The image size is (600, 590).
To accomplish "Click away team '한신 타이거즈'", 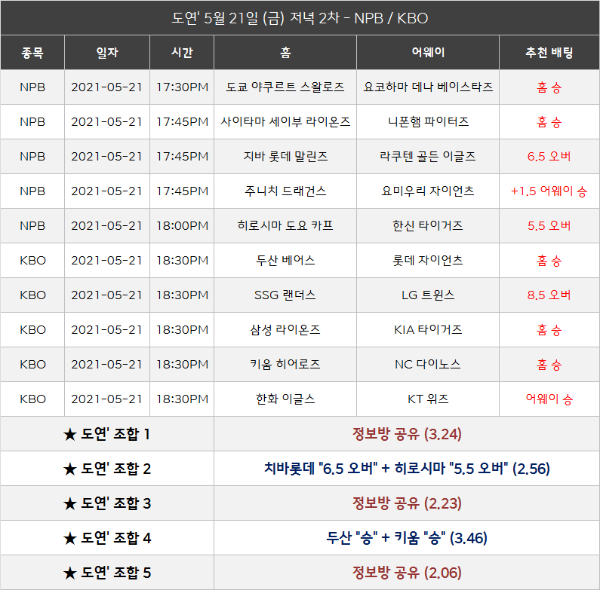I will [428, 226].
